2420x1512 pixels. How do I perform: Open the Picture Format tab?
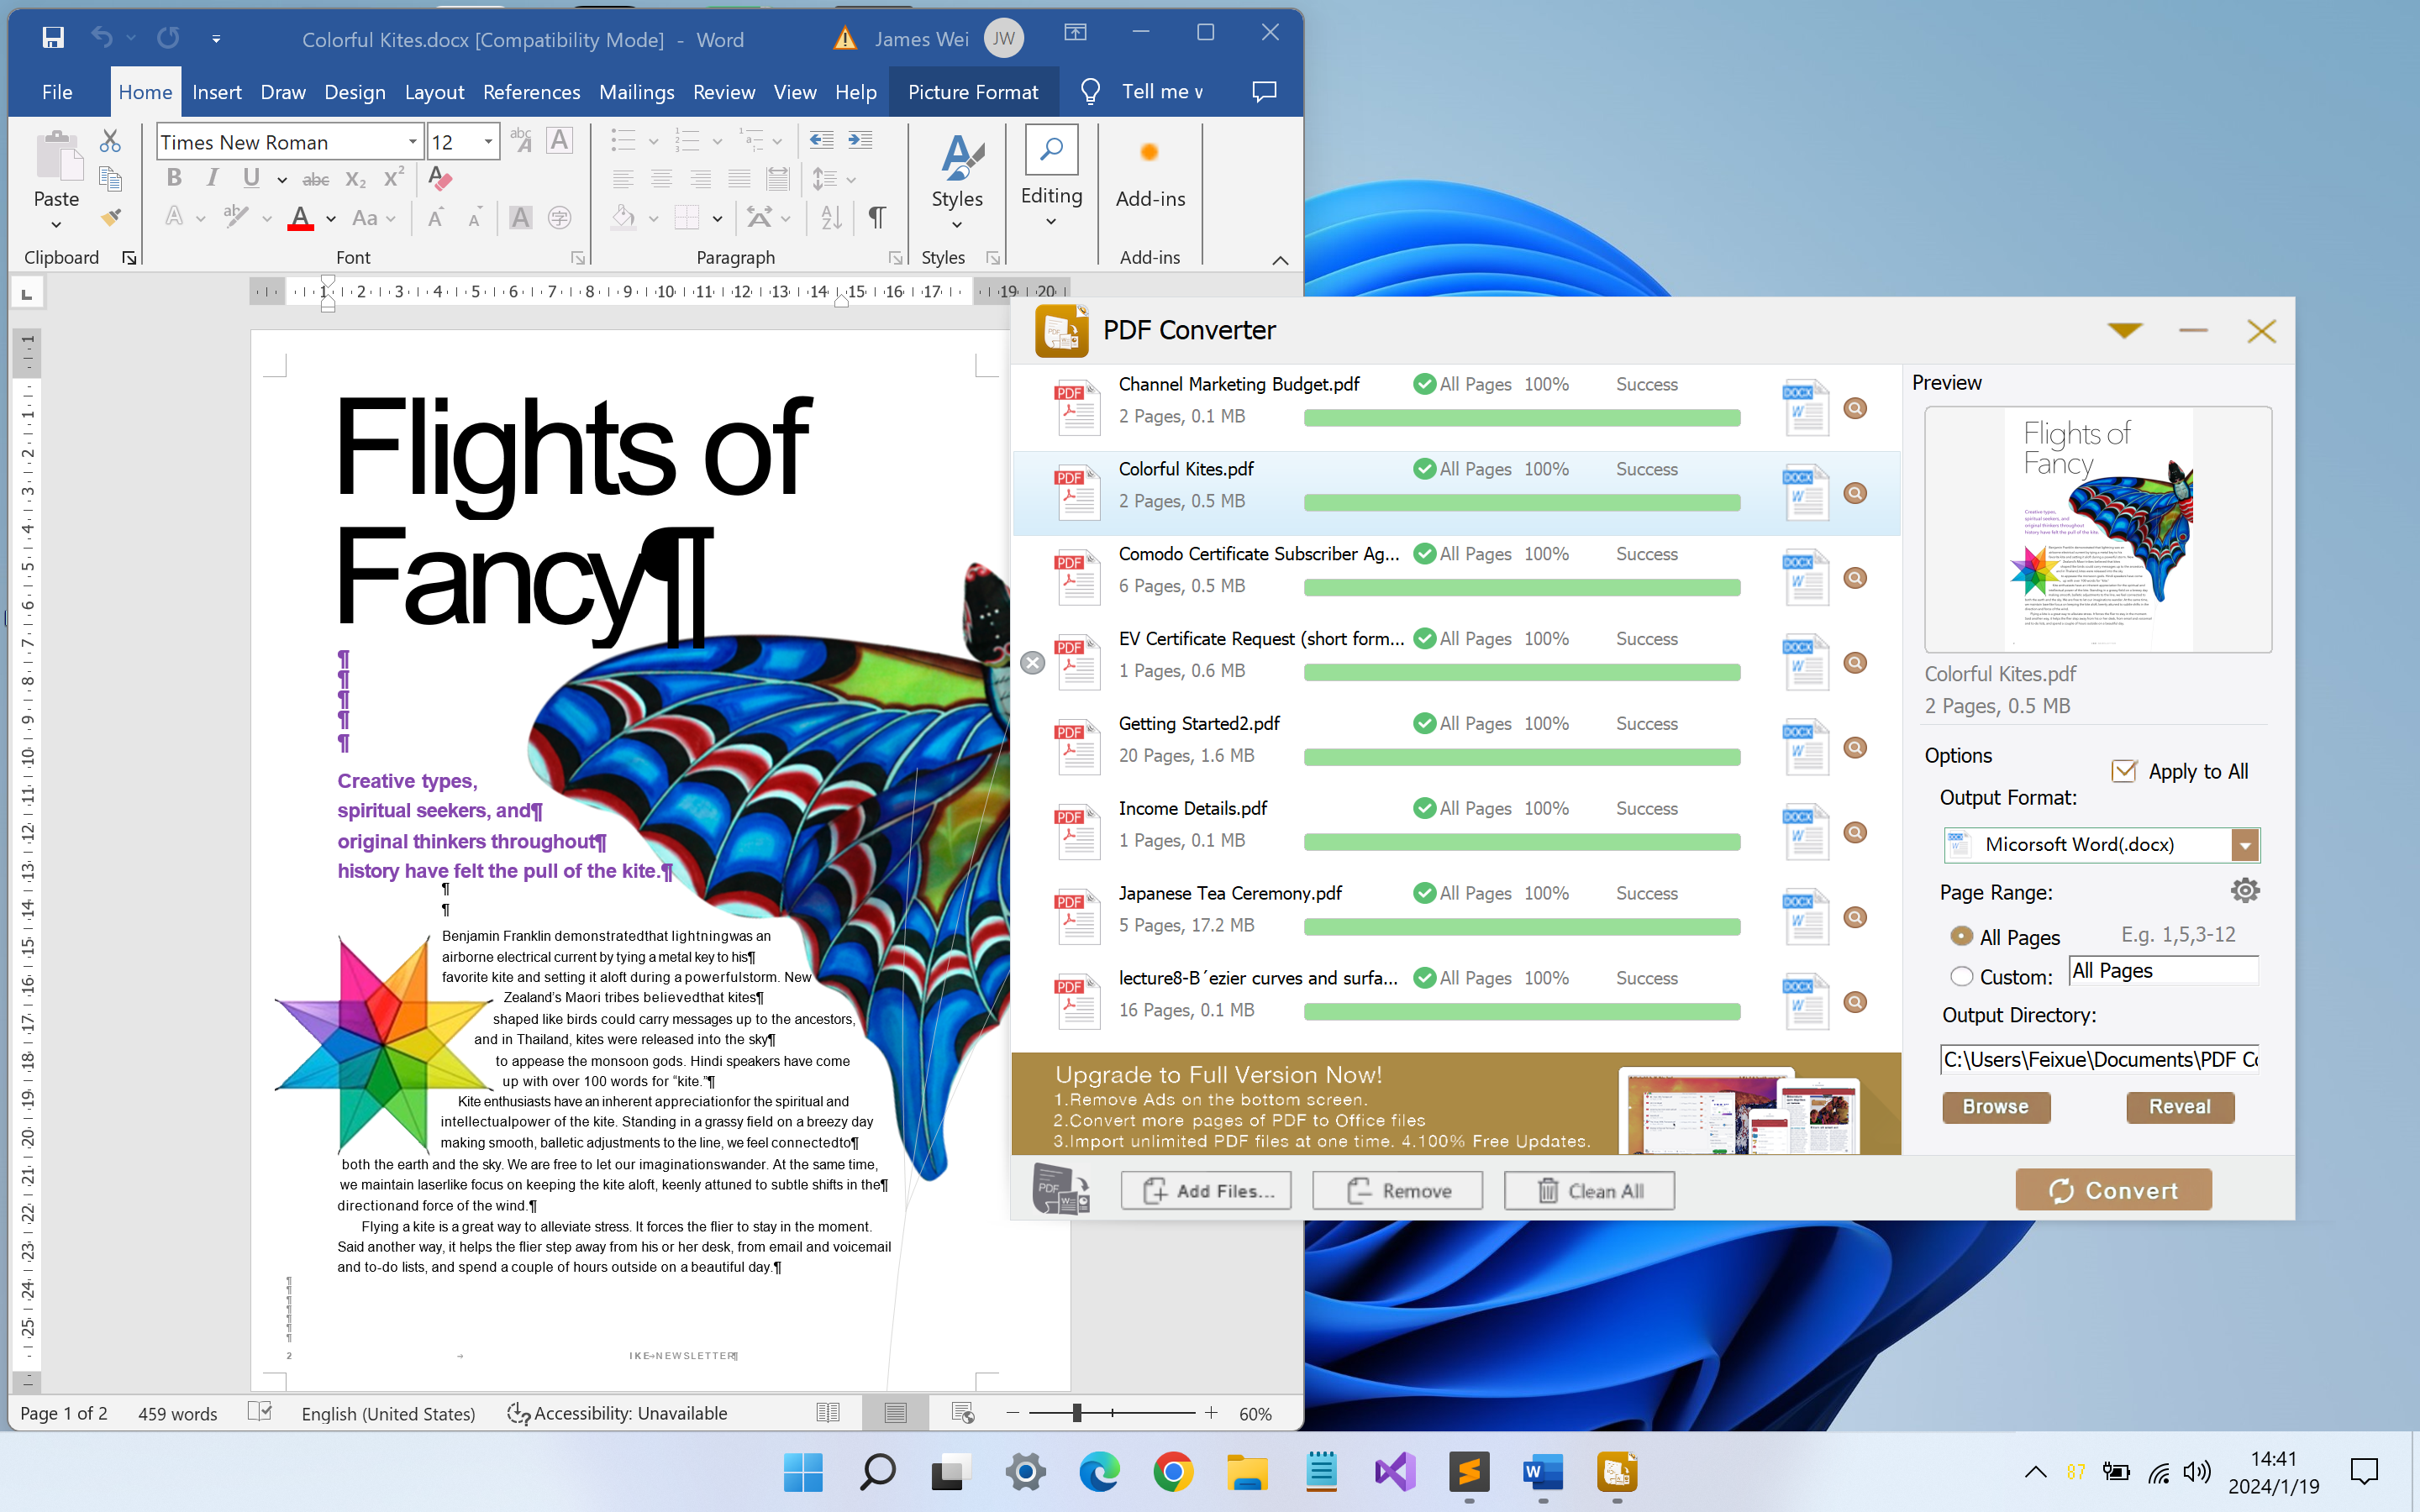[973, 92]
